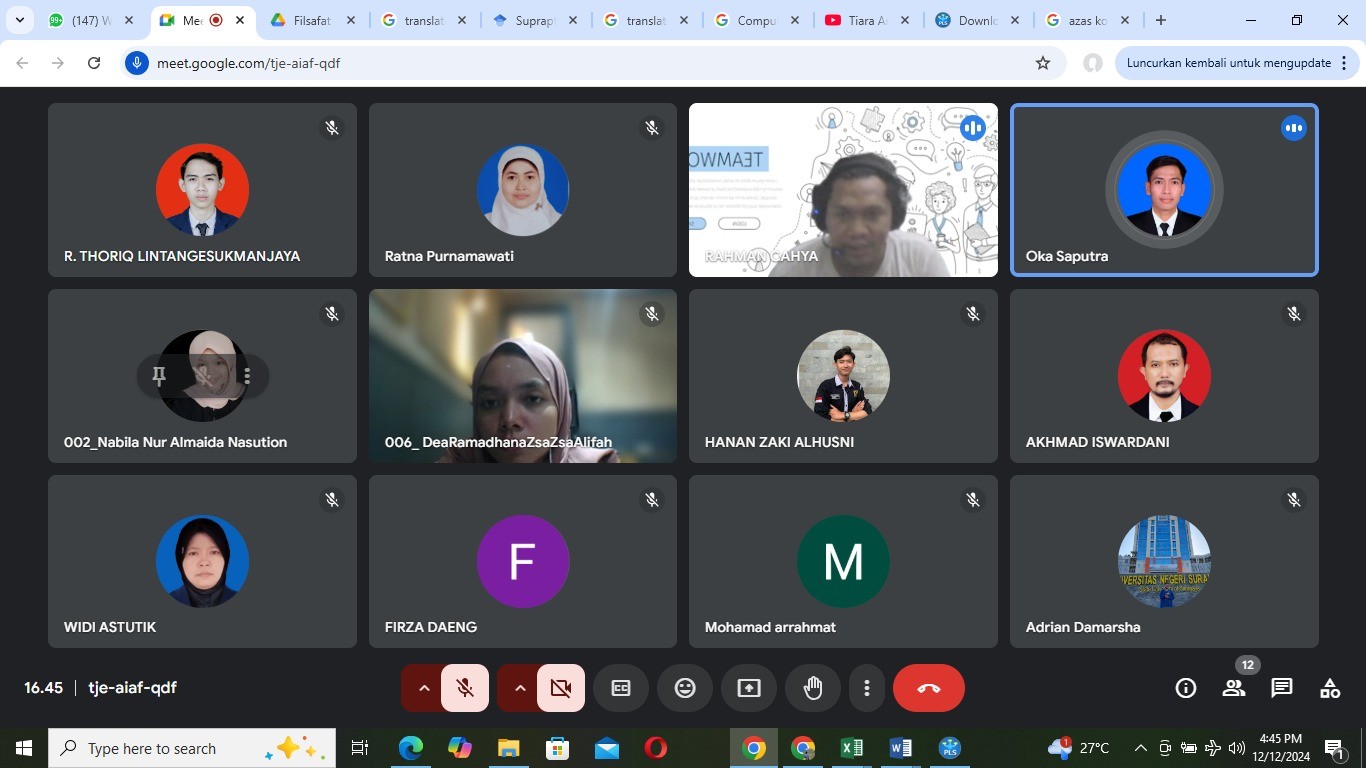Toggle the muted microphone button
Screen dimensions: 1366x768
tap(465, 688)
